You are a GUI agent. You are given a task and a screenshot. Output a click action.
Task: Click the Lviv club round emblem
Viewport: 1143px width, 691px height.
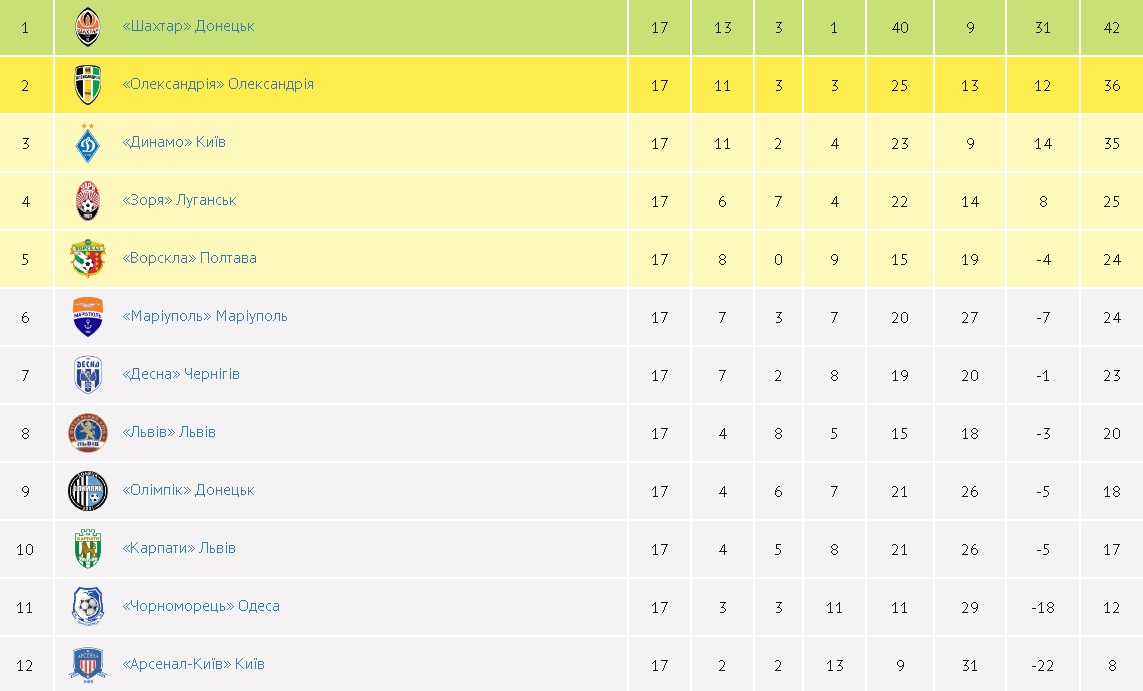tap(88, 433)
